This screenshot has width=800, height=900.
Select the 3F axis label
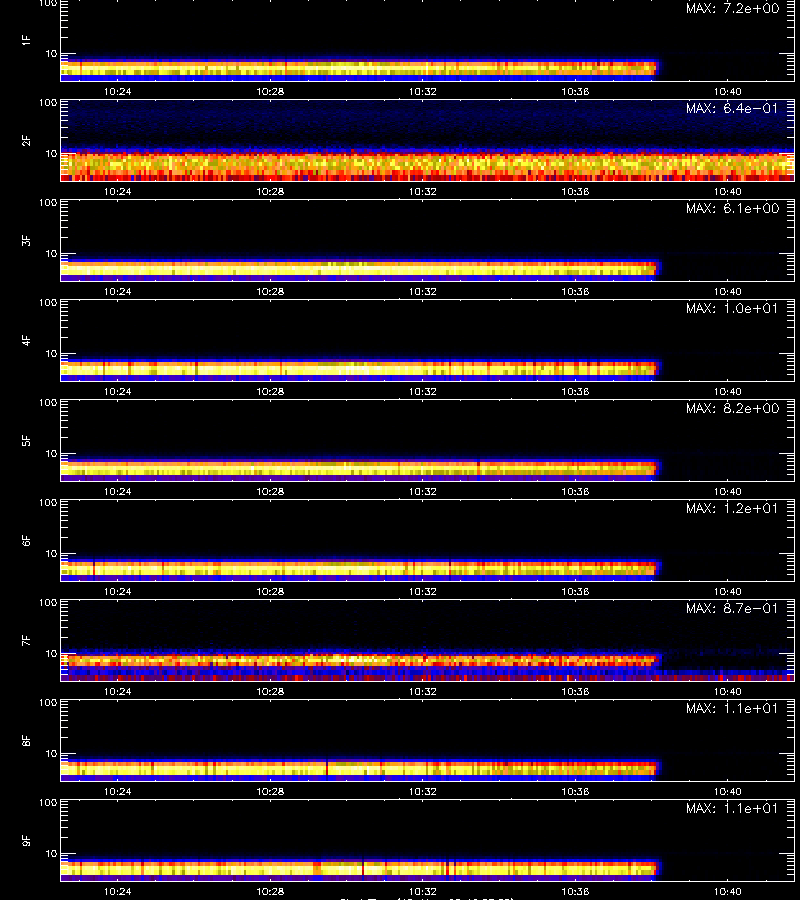click(26, 240)
